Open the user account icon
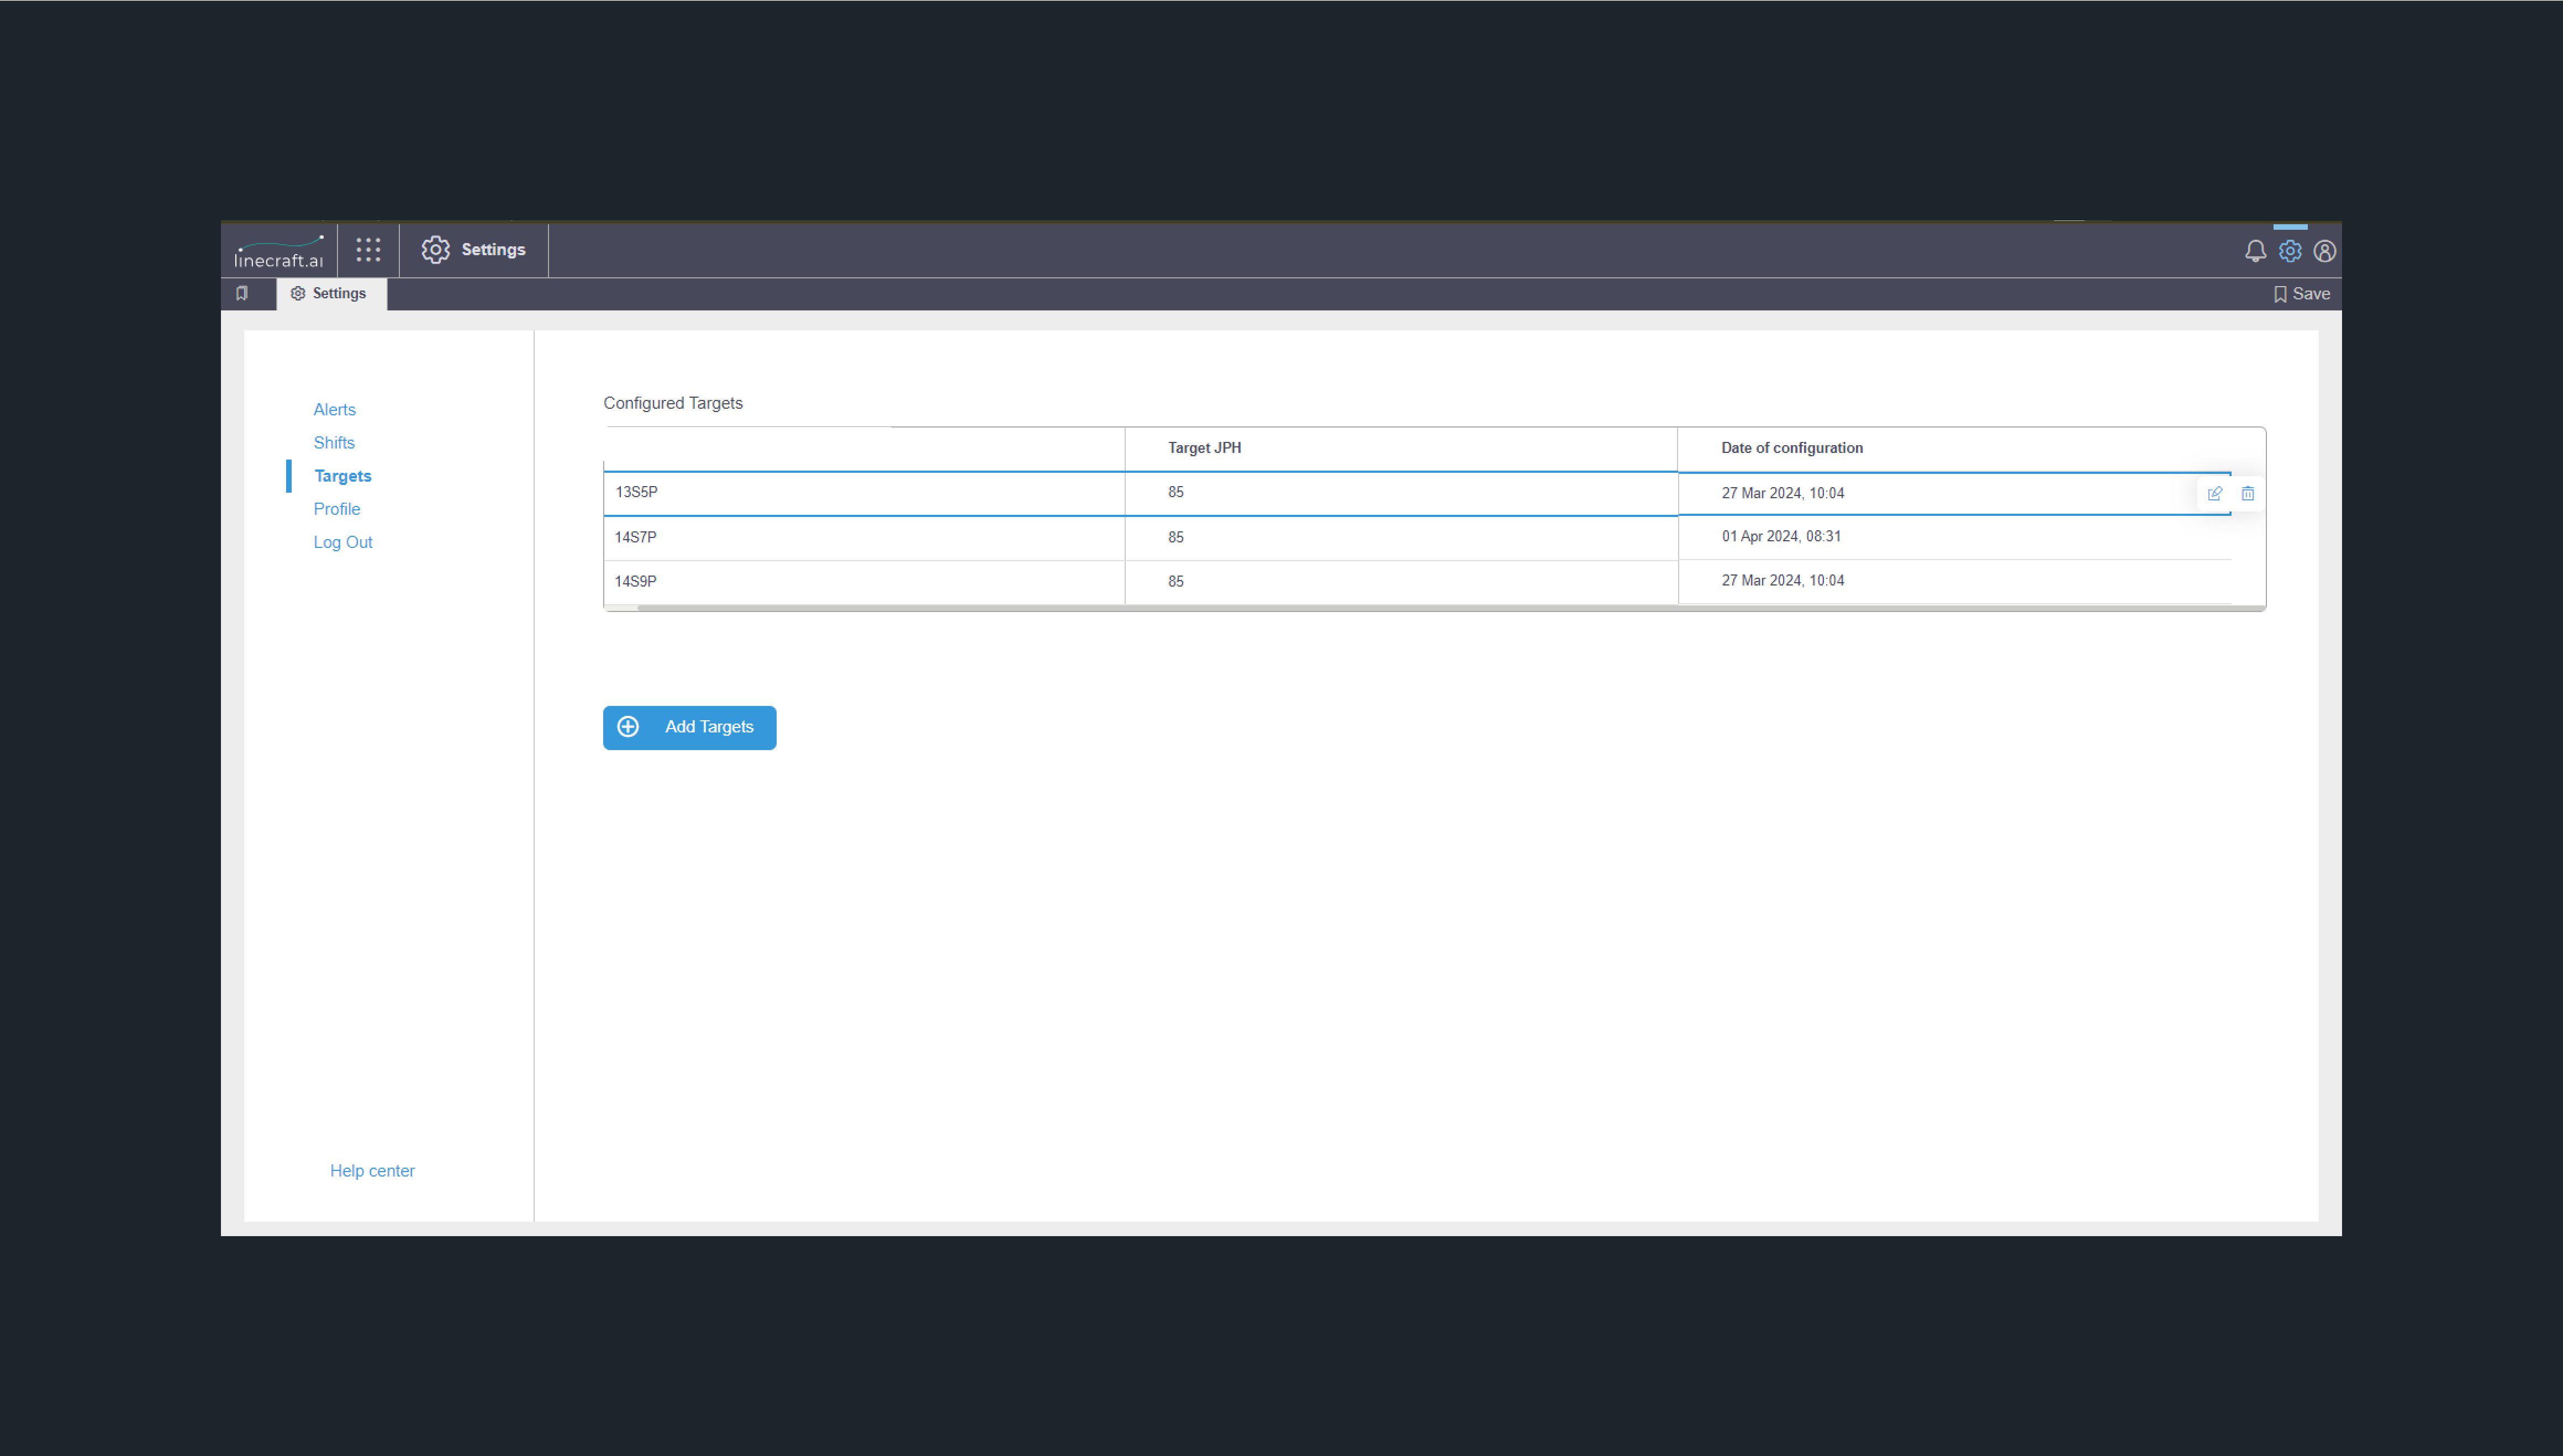The image size is (2563, 1456). point(2325,251)
